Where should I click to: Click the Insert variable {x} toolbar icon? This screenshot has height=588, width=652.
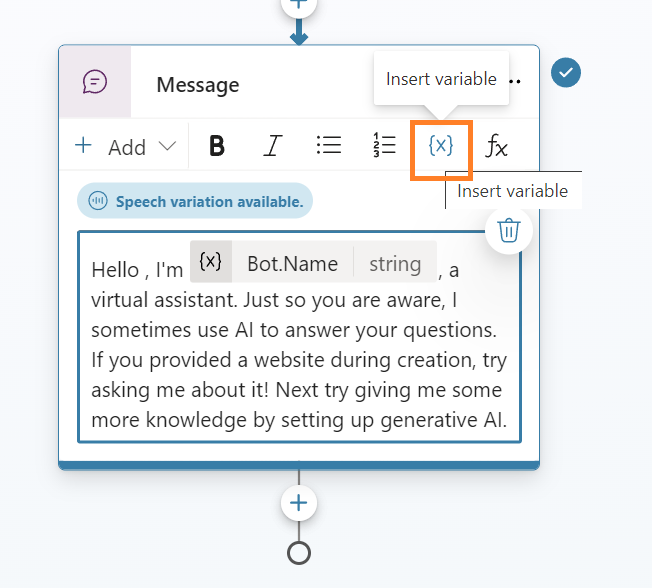pos(441,146)
